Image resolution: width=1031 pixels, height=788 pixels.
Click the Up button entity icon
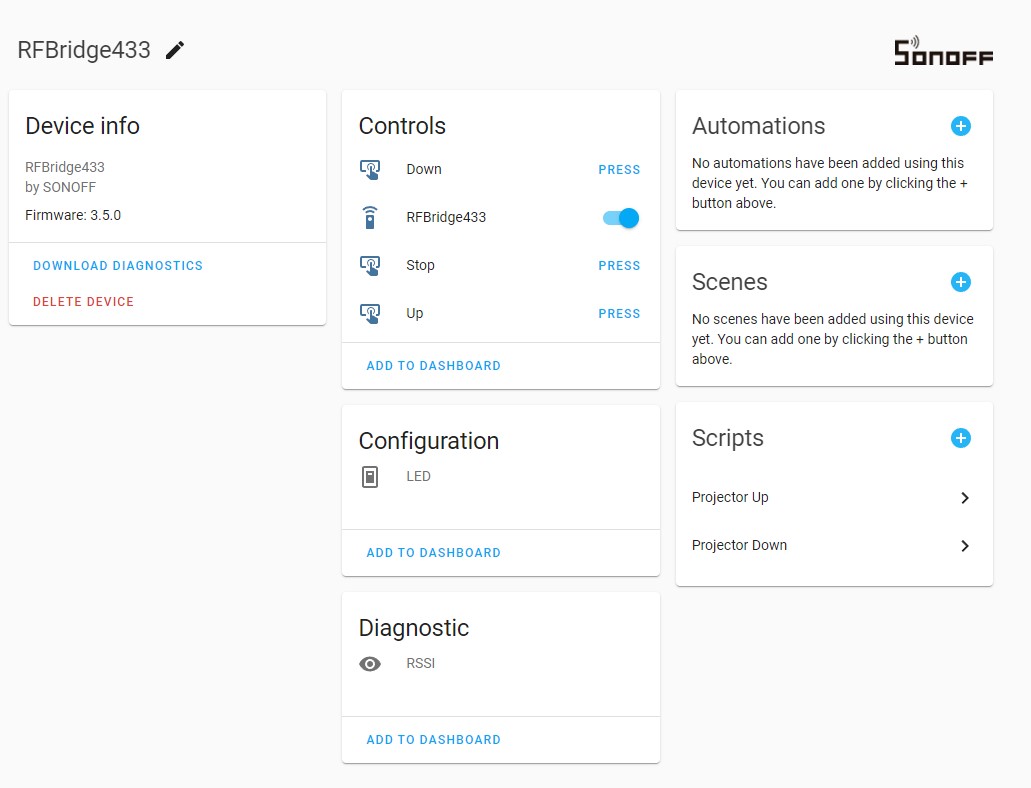tap(370, 314)
